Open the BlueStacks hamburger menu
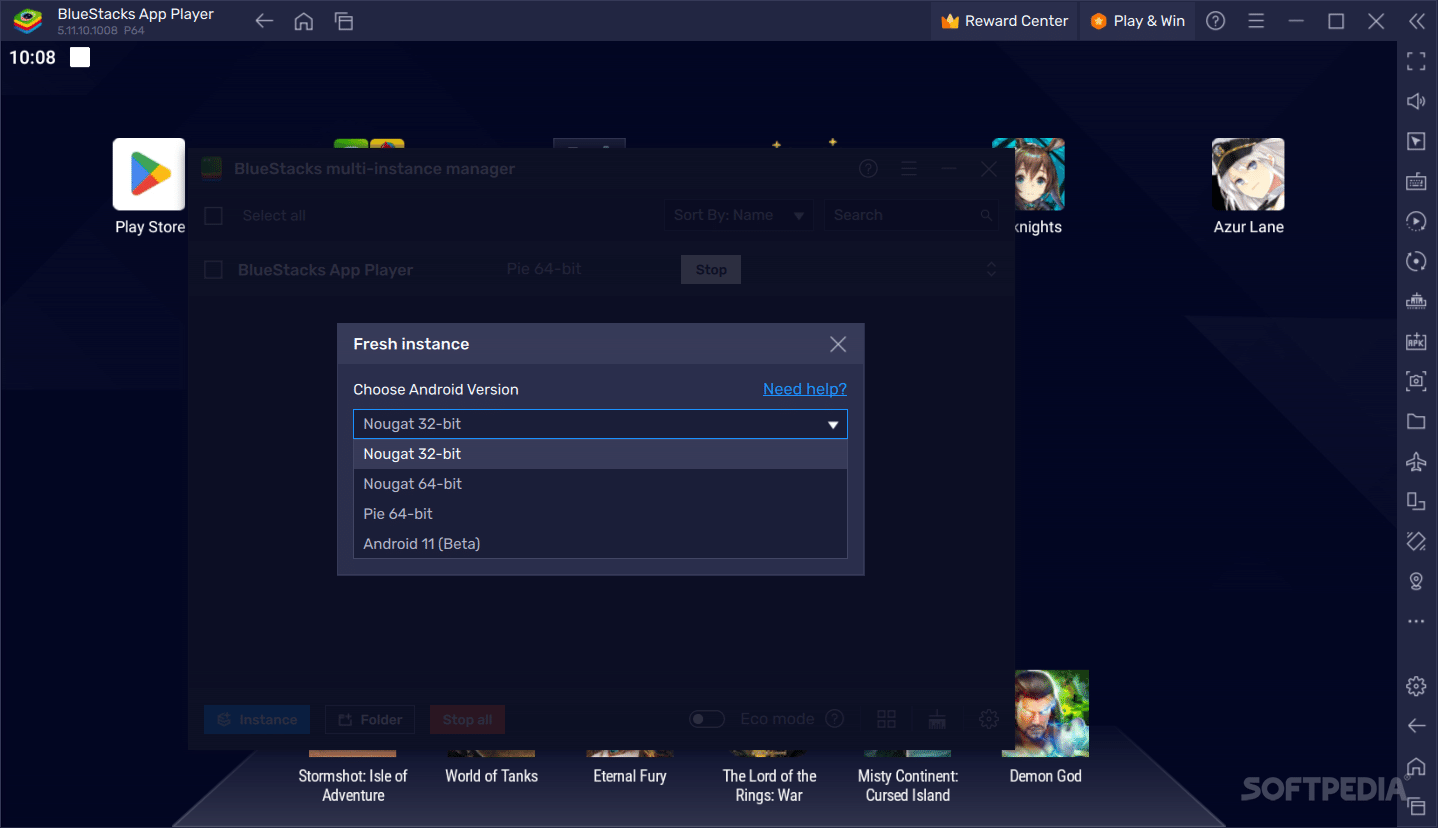Screen dimensions: 1438x828 [x=1256, y=21]
